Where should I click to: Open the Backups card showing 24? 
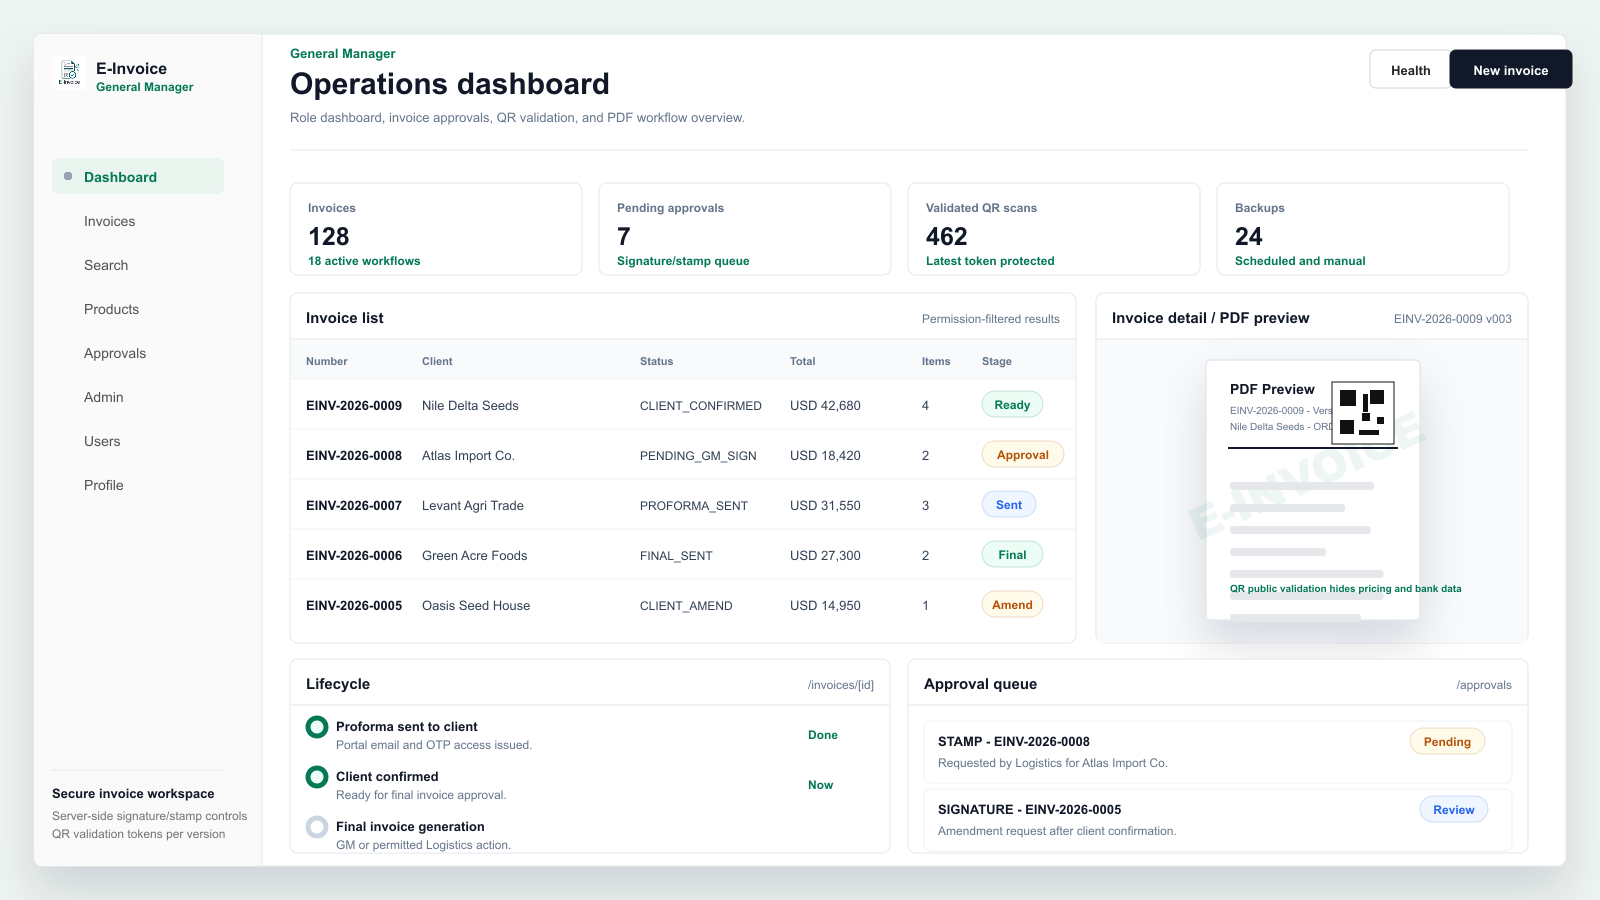pyautogui.click(x=1363, y=229)
